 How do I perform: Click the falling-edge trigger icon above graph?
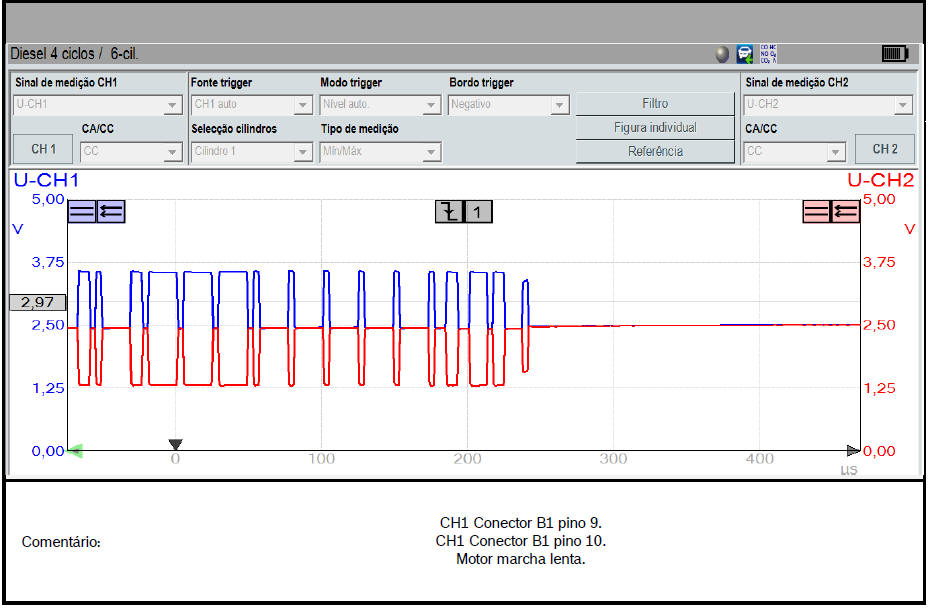click(x=450, y=211)
